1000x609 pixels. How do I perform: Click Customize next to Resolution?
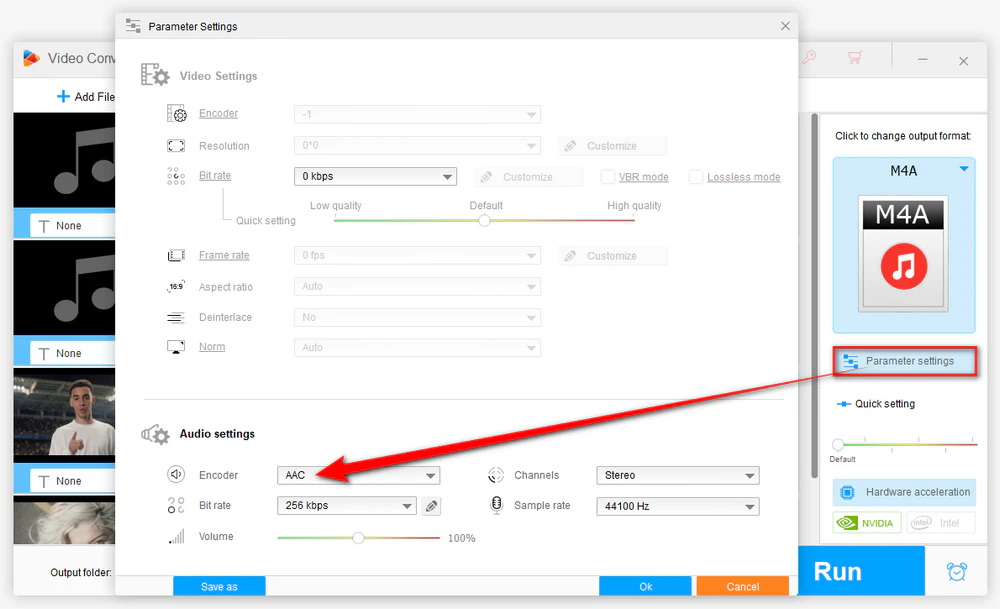612,146
